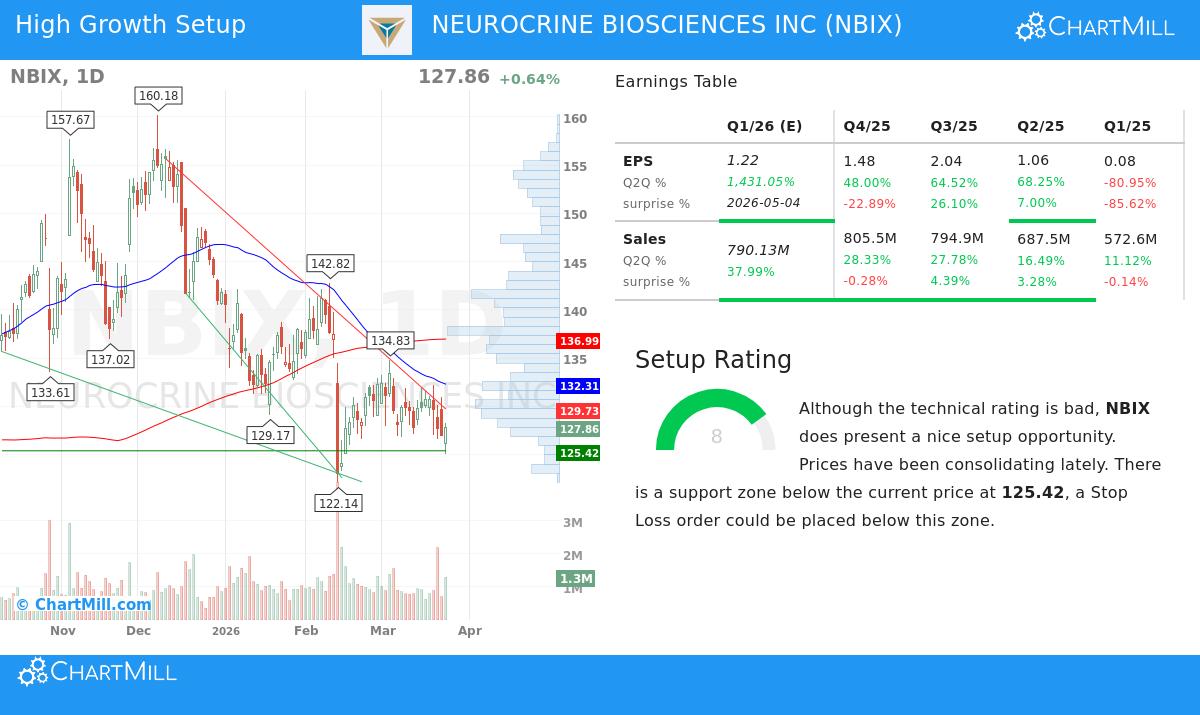Click the -85.62% EPS surprise value
This screenshot has width=1200, height=715.
(x=1130, y=204)
